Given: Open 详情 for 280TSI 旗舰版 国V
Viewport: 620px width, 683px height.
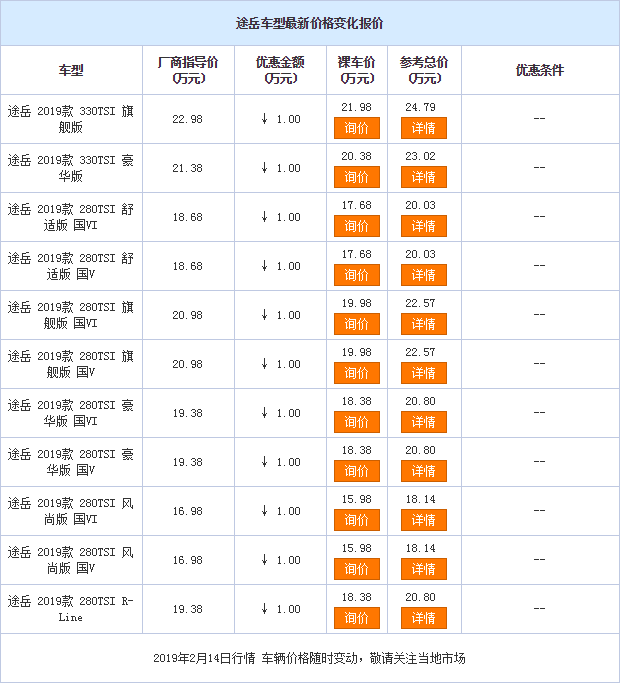Looking at the screenshot, I should tap(424, 373).
